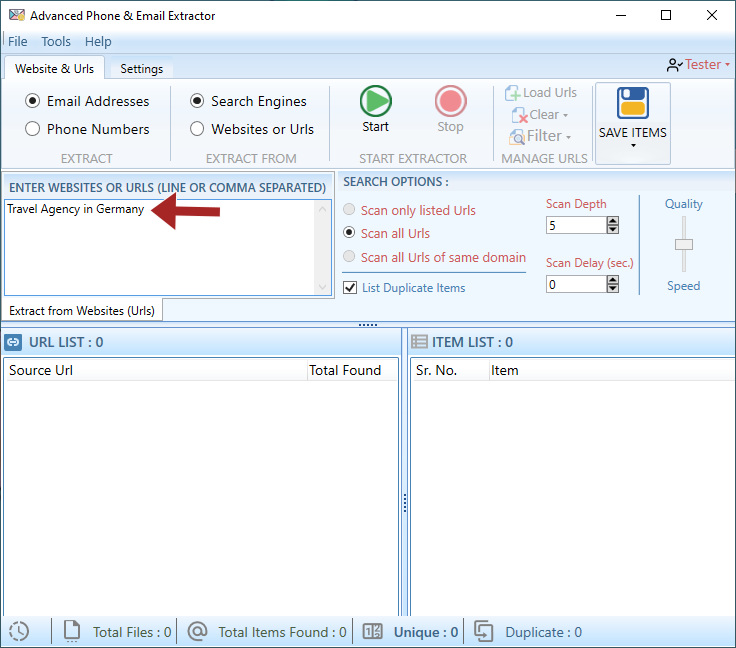Select Scan only listed Urls option
The height and width of the screenshot is (648, 736).
[x=349, y=209]
